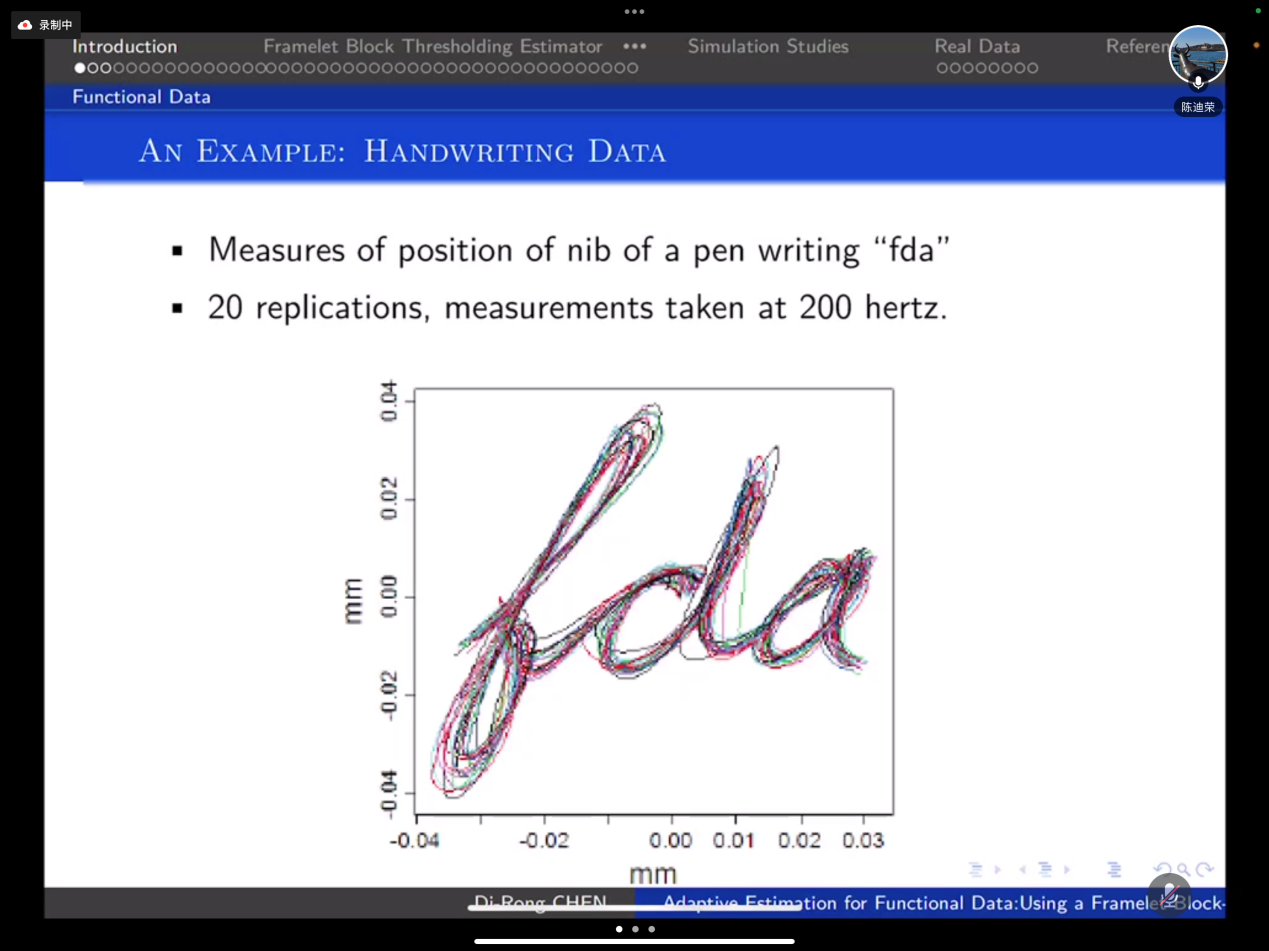Open the presenter's profile avatar
The height and width of the screenshot is (951, 1269).
click(1197, 55)
